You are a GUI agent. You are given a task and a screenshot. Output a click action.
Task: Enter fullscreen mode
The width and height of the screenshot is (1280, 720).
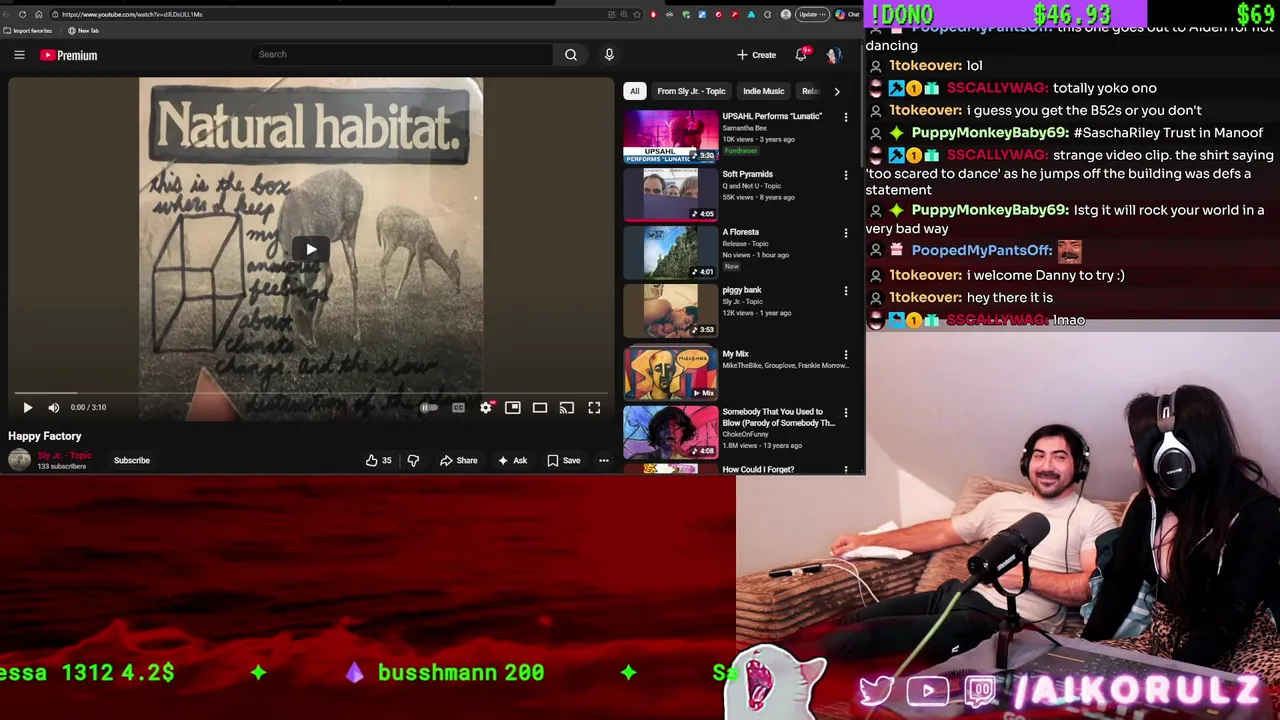coord(594,407)
